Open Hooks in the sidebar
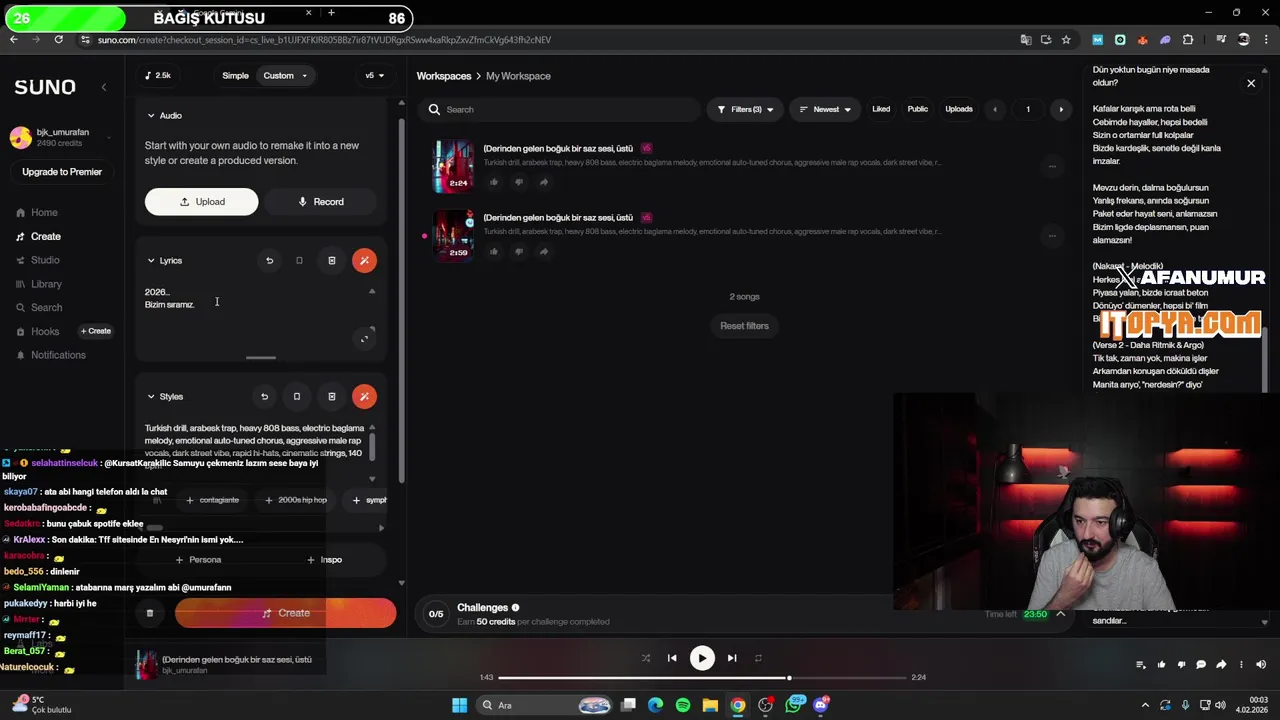This screenshot has width=1280, height=720. click(x=44, y=331)
